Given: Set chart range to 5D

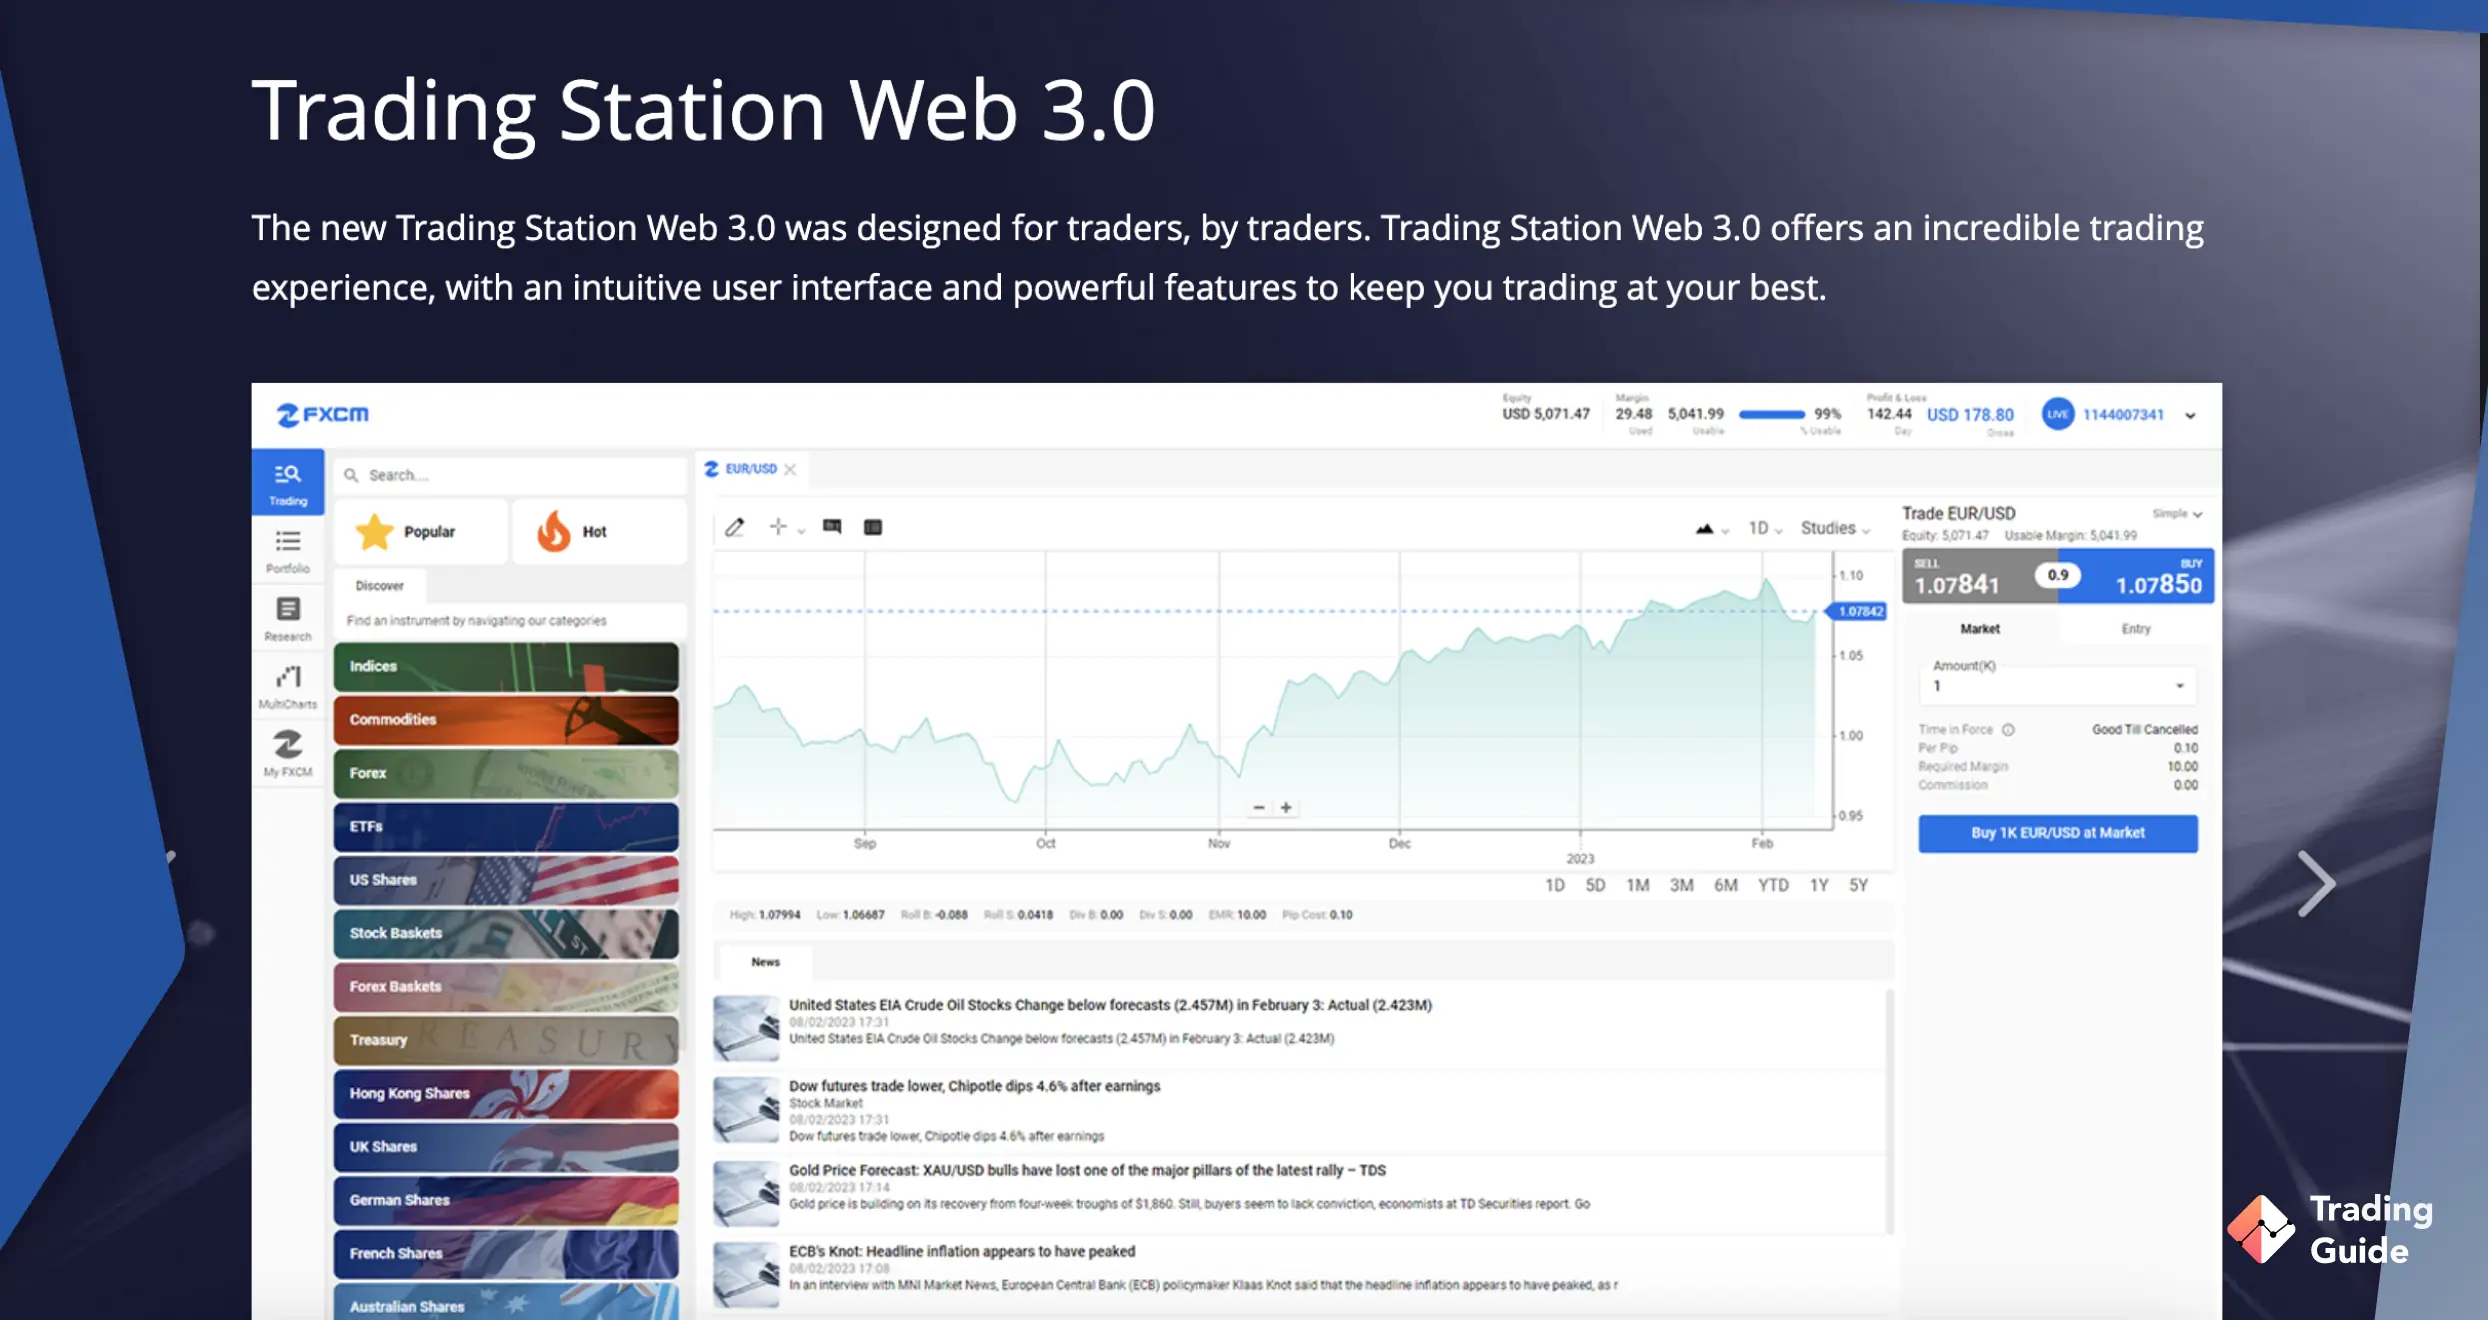Looking at the screenshot, I should tap(1595, 885).
